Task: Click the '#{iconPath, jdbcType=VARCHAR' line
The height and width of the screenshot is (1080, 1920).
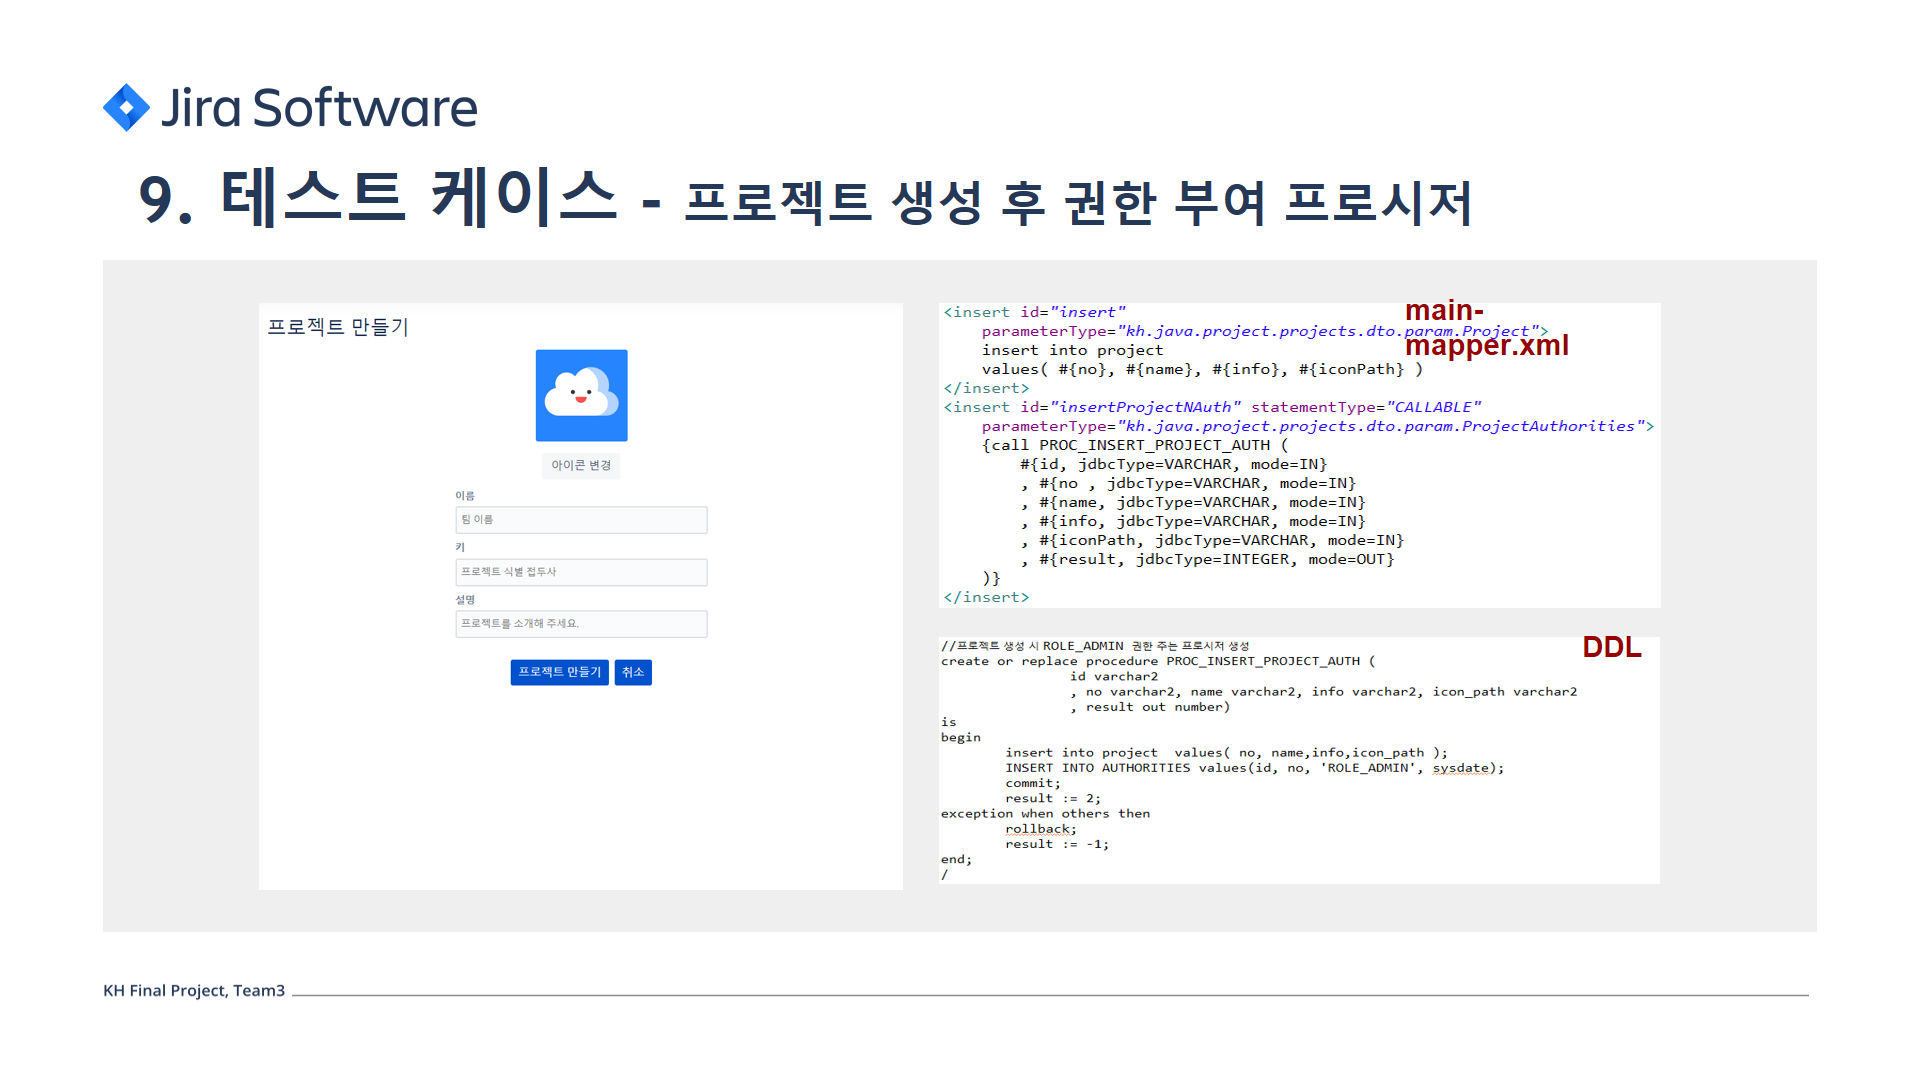Action: click(x=1212, y=540)
